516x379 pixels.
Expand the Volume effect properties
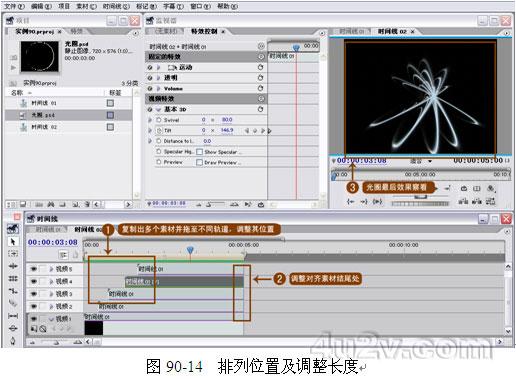159,88
